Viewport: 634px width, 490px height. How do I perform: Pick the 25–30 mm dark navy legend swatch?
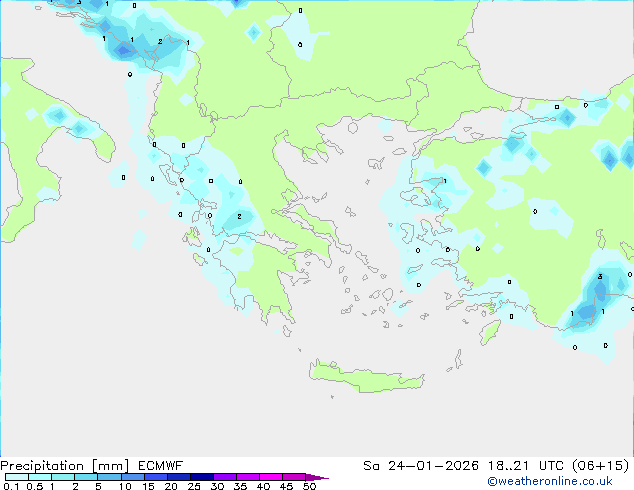point(202,477)
